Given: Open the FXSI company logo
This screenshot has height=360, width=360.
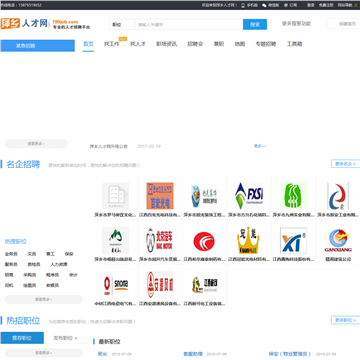Looking at the screenshot, I should point(249,196).
